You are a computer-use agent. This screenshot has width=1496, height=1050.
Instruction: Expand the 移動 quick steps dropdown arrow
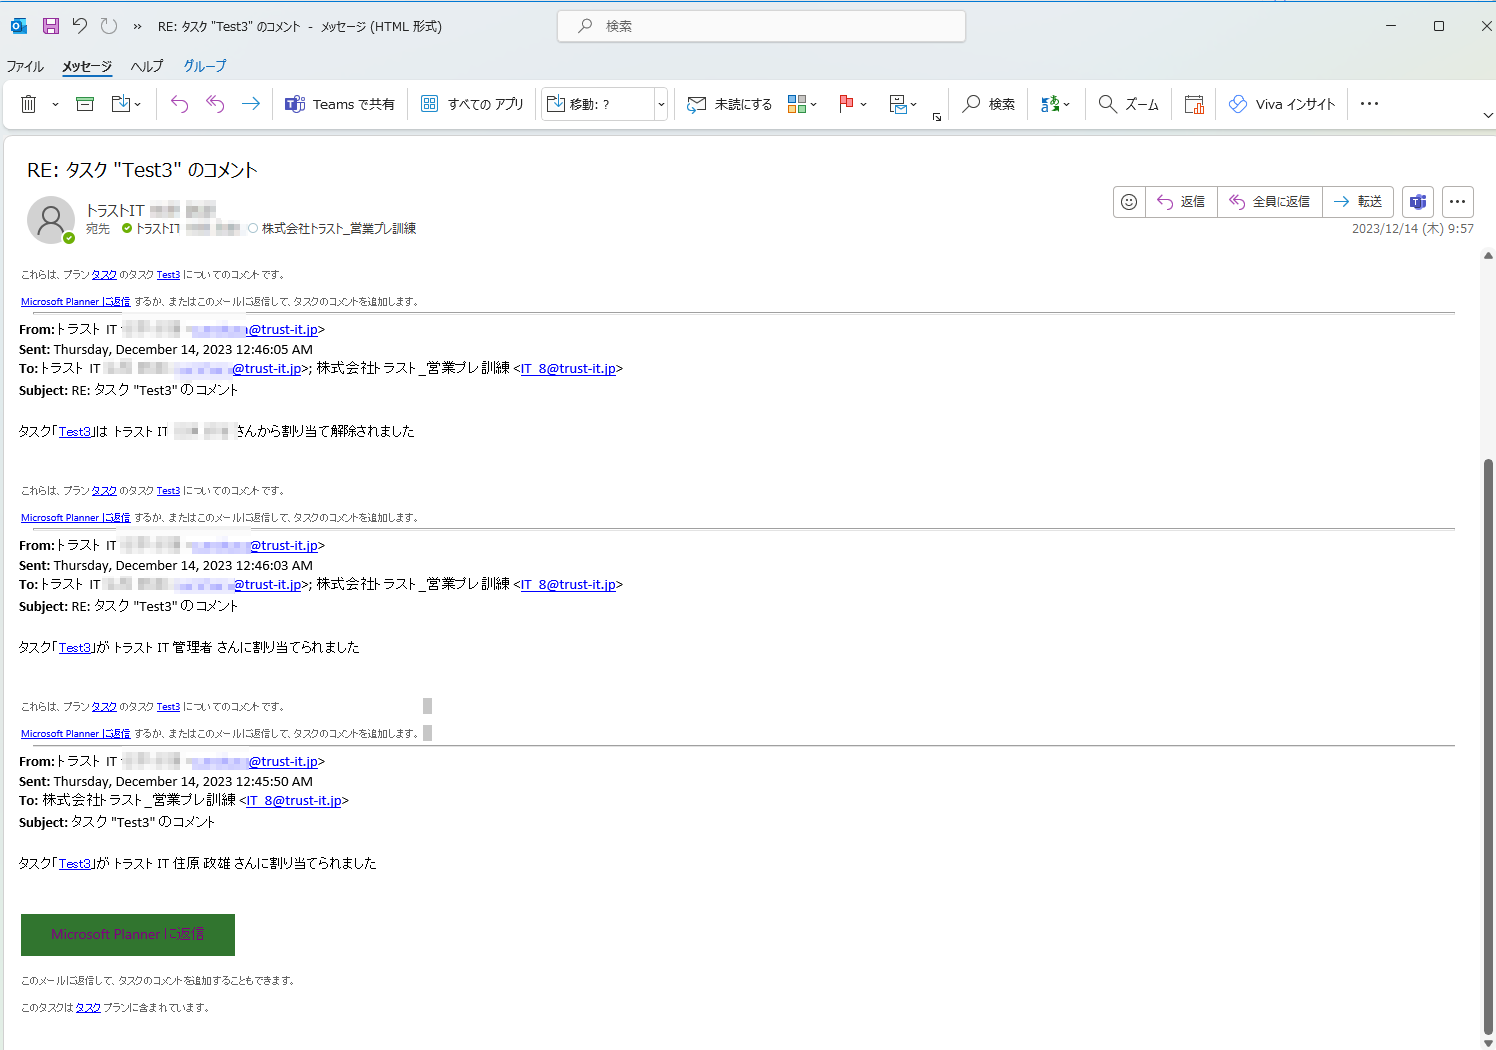point(661,104)
